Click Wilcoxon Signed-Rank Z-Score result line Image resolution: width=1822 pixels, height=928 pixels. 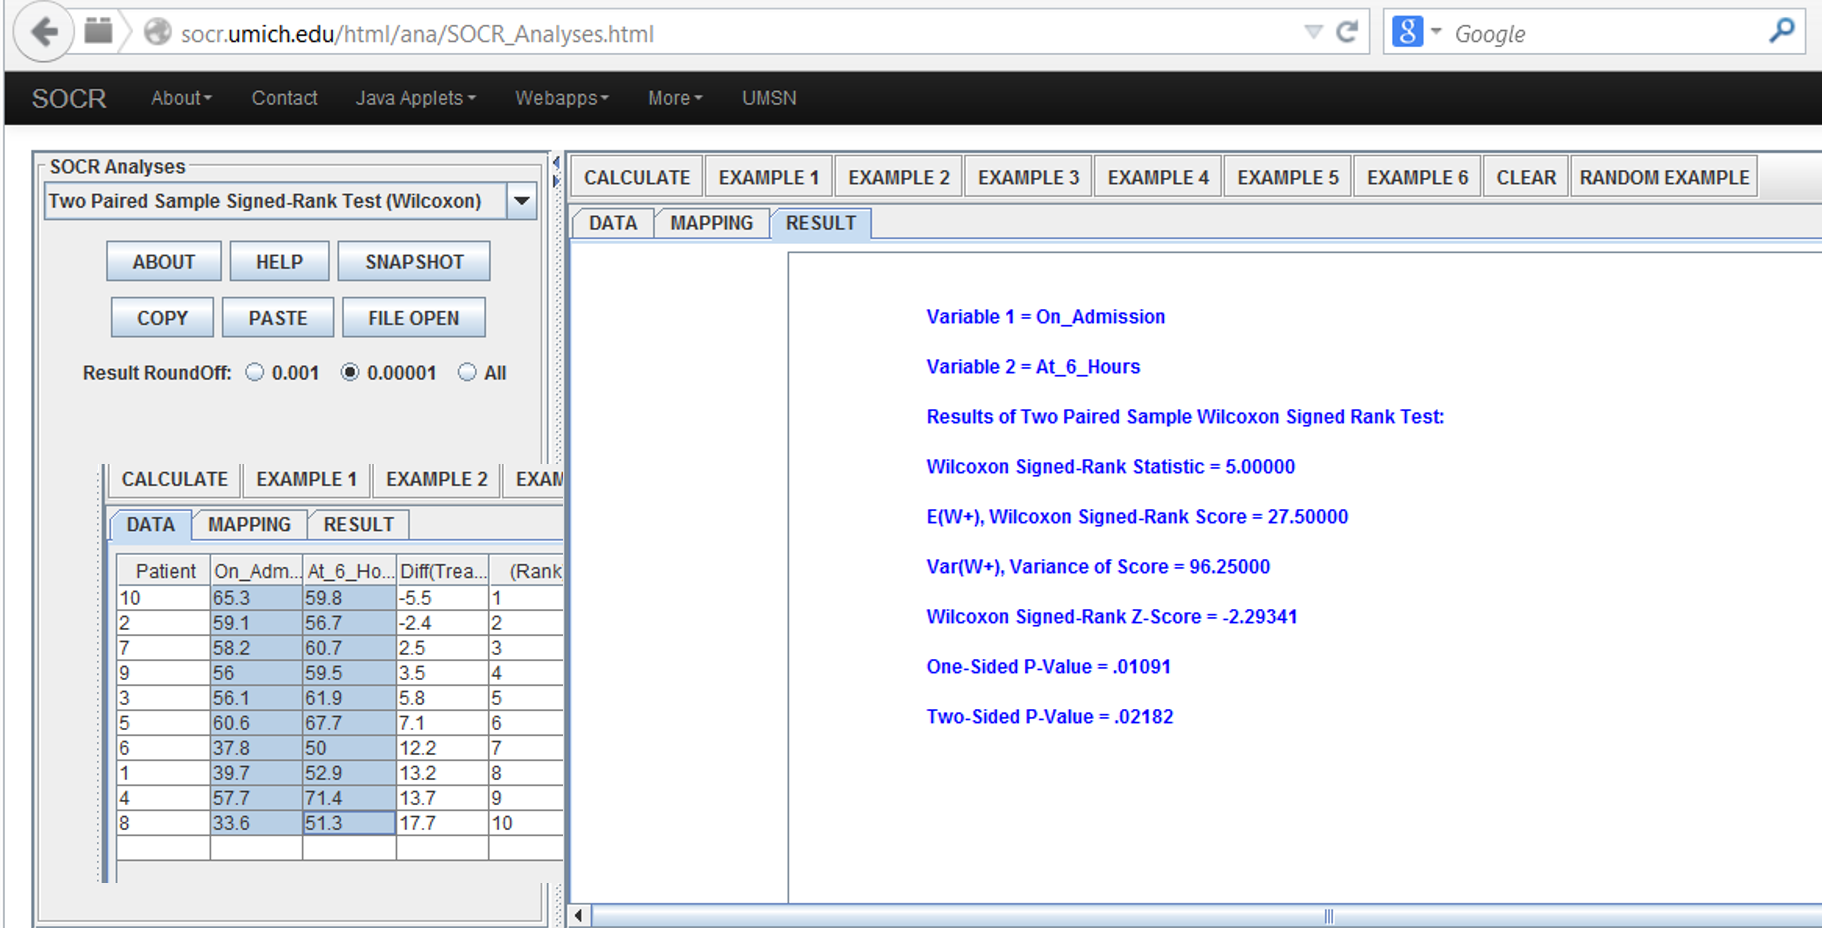point(1112,617)
